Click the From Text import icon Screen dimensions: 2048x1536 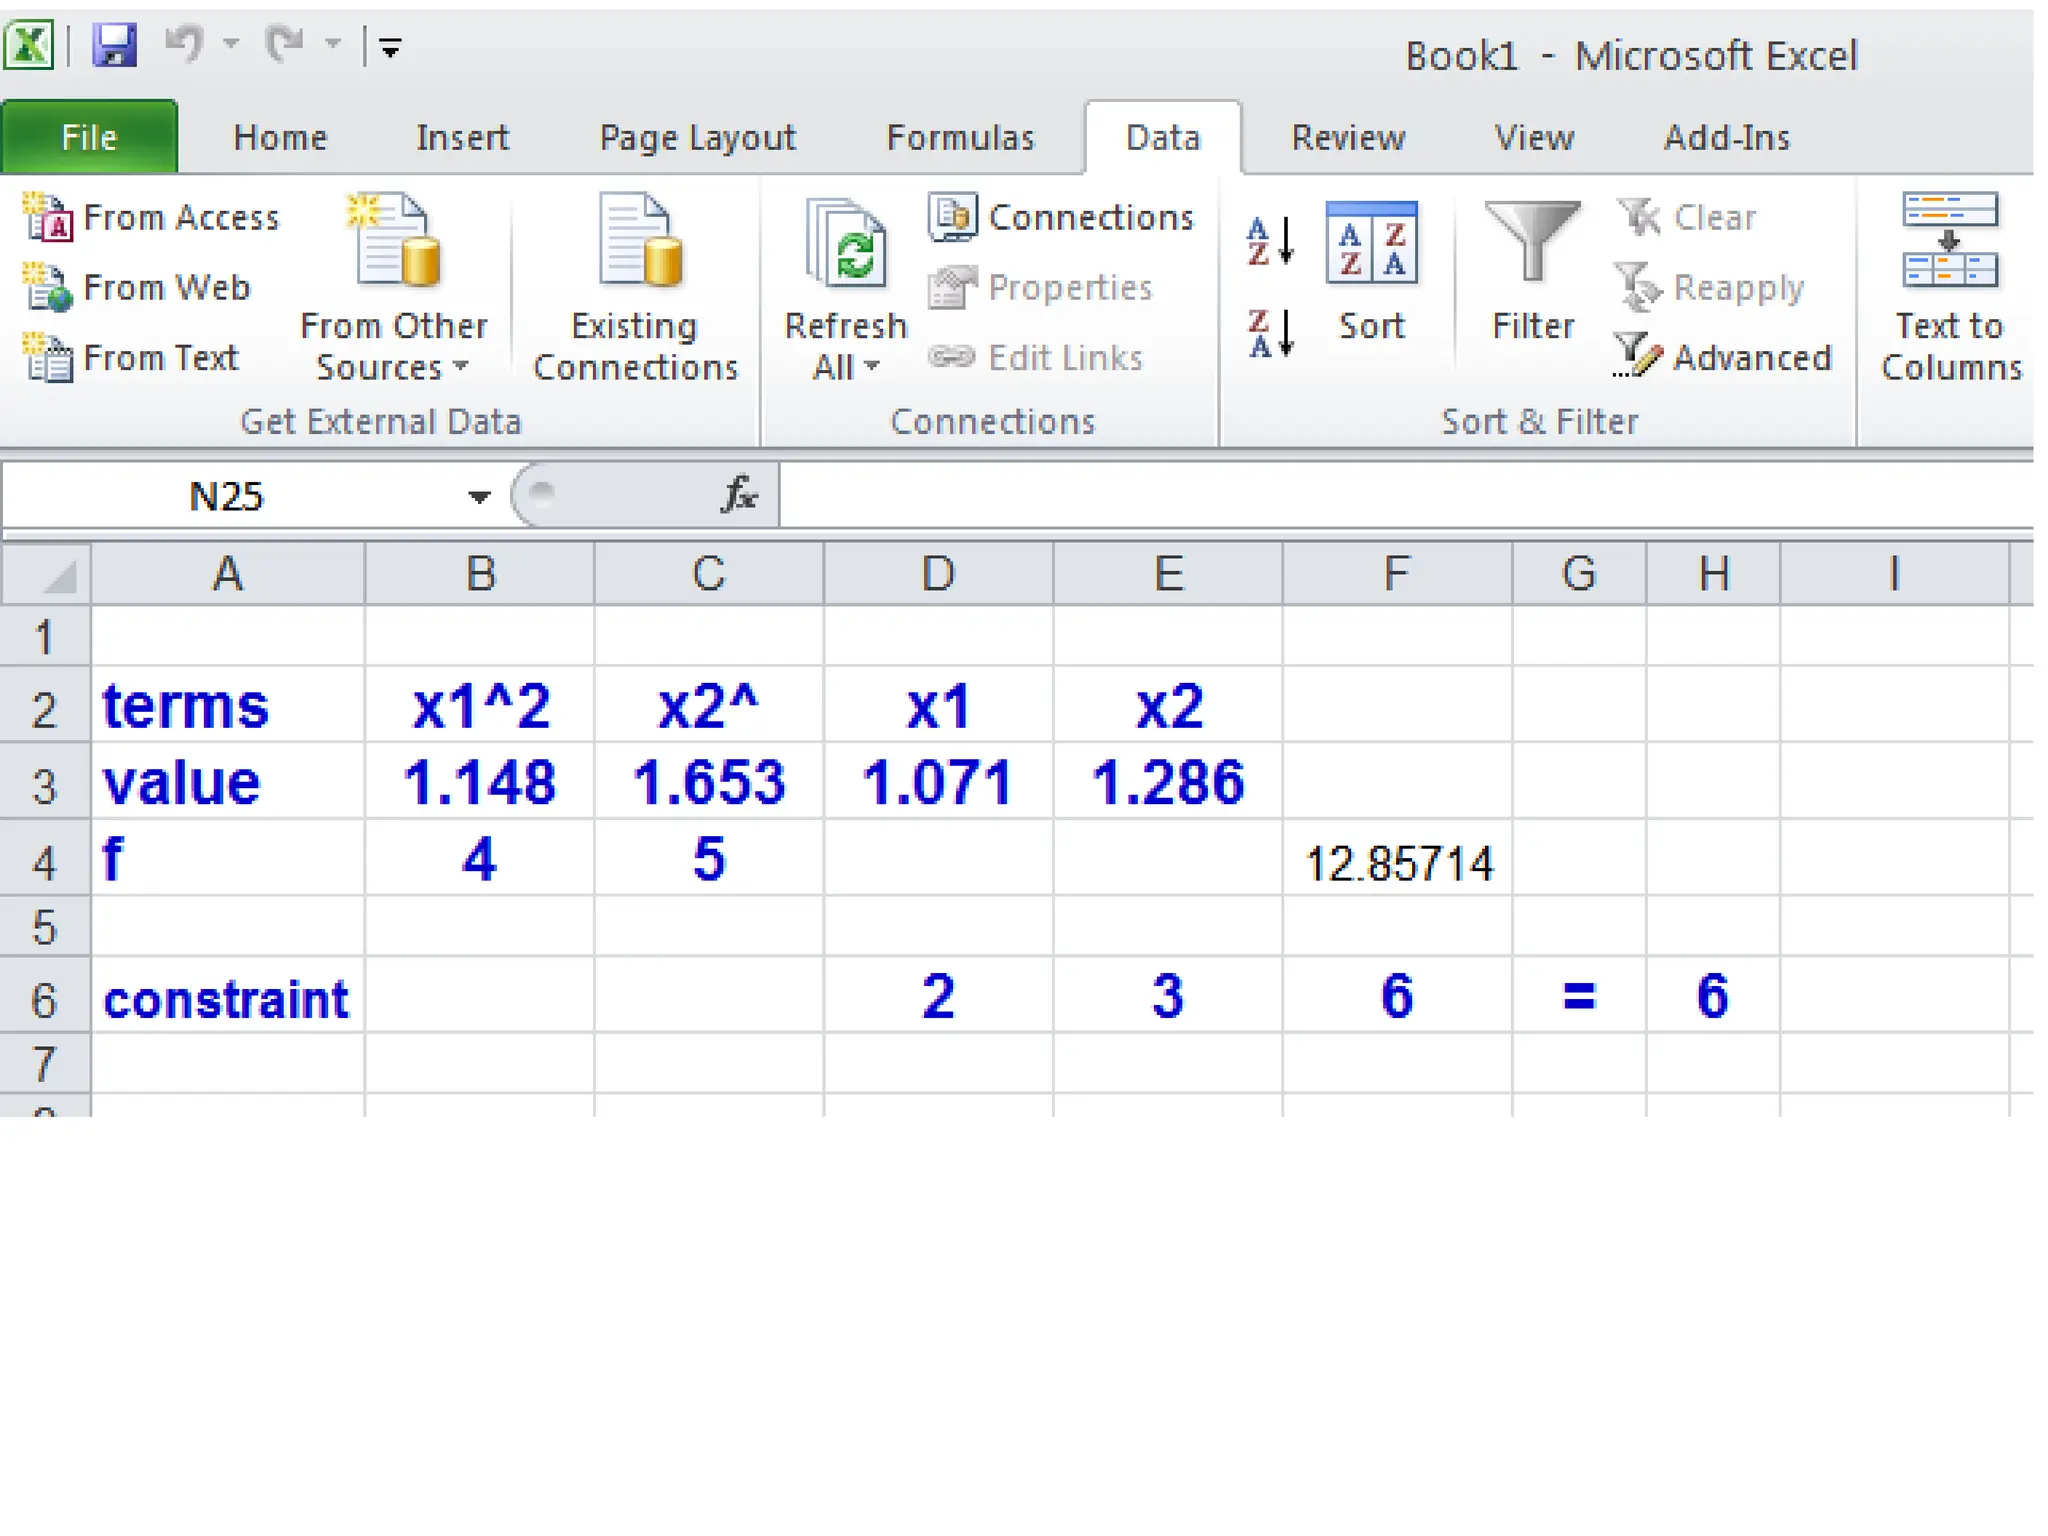point(48,358)
